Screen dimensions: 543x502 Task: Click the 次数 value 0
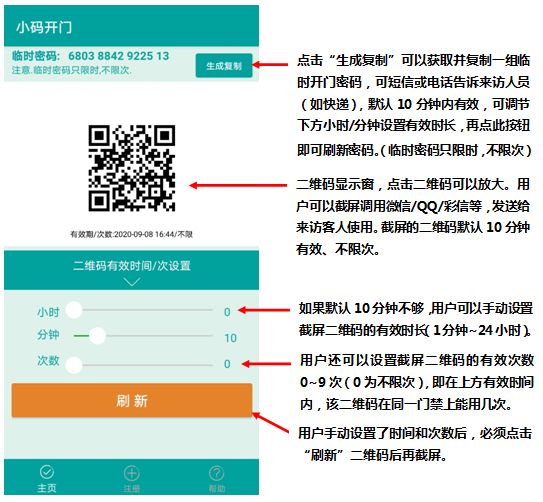[x=227, y=364]
